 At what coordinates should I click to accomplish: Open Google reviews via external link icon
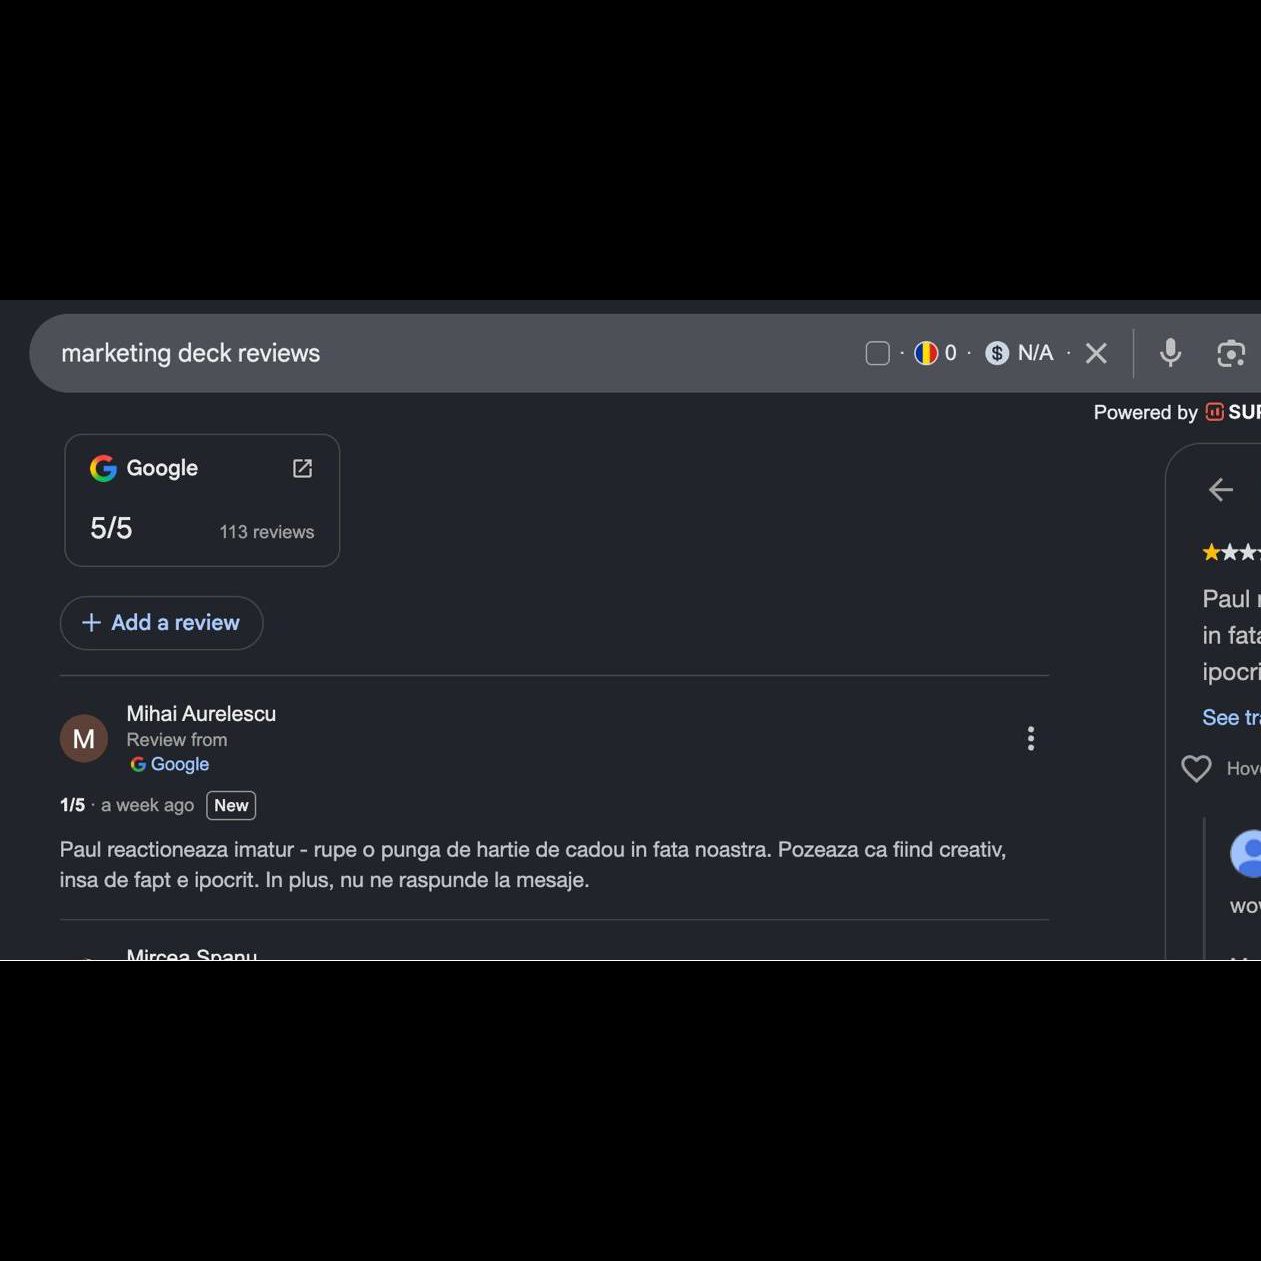[302, 468]
